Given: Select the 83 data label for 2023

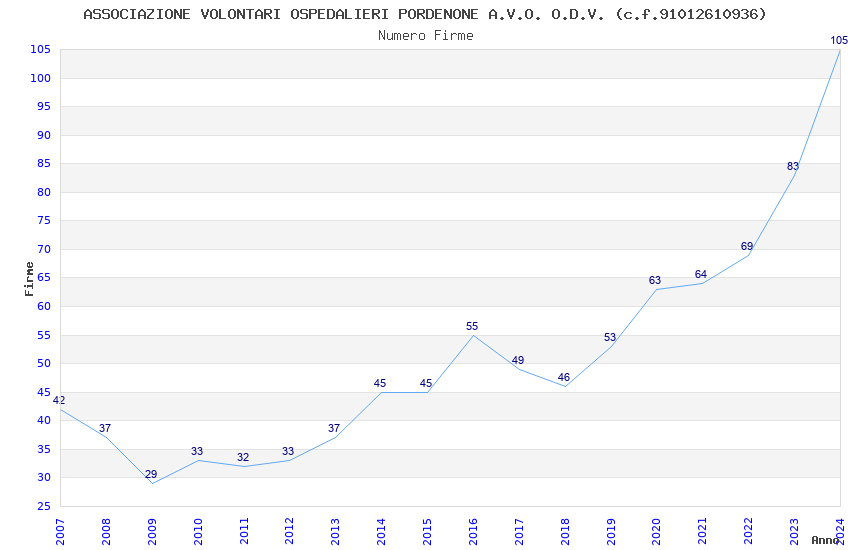Looking at the screenshot, I should click(x=793, y=166).
